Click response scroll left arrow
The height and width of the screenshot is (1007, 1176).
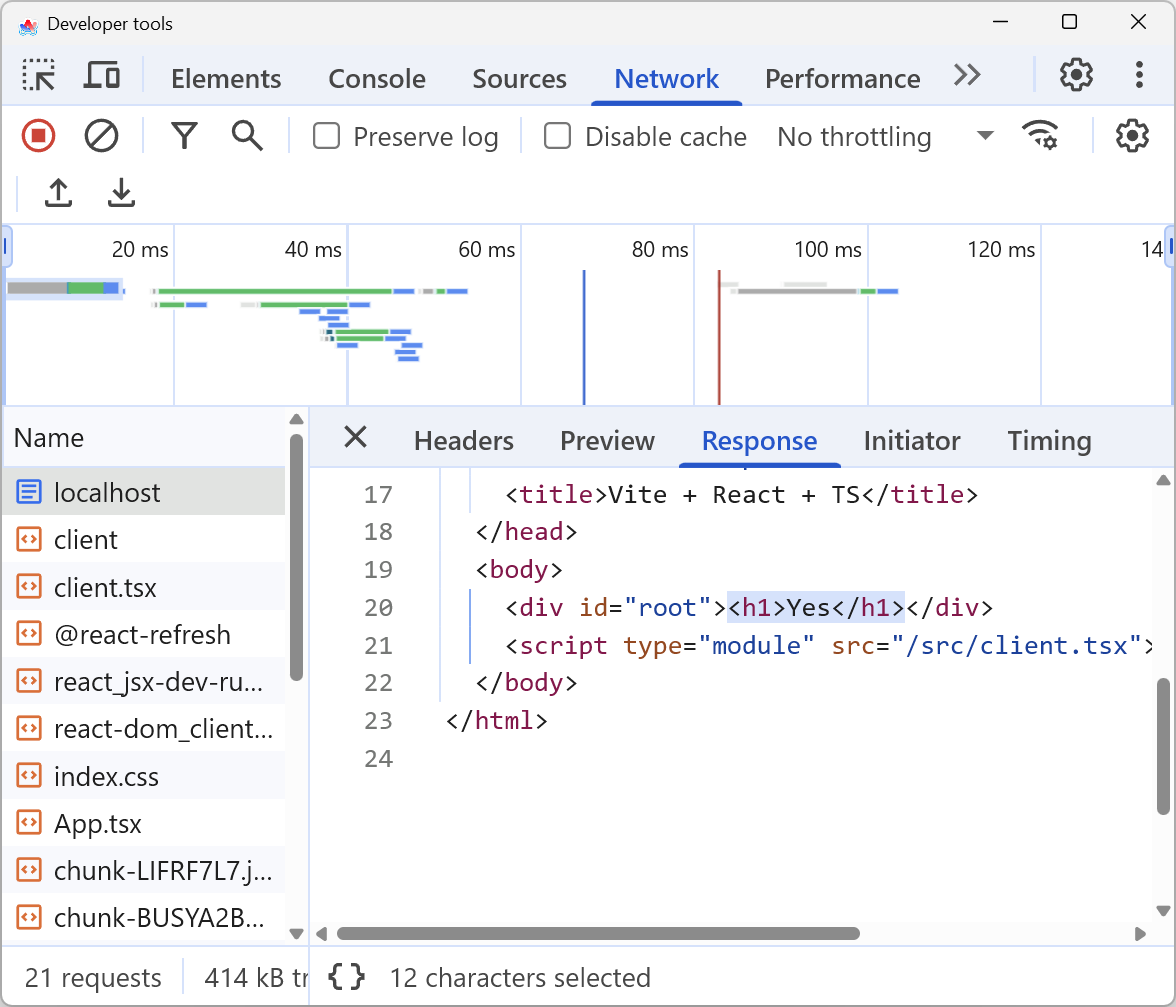(322, 934)
